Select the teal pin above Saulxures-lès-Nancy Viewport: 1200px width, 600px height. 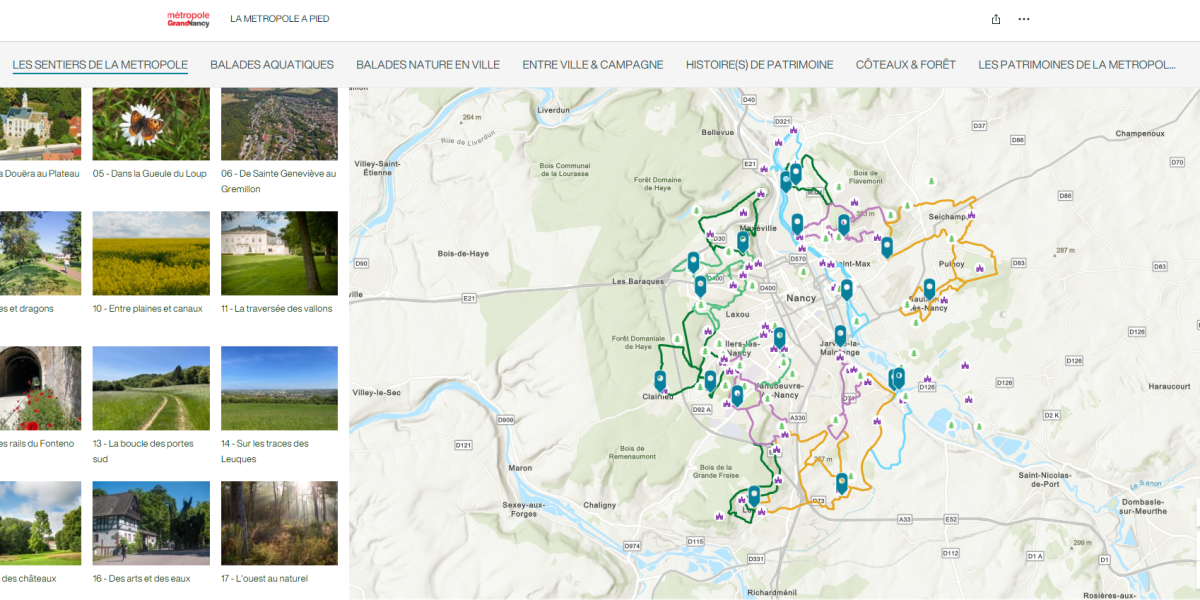click(929, 288)
